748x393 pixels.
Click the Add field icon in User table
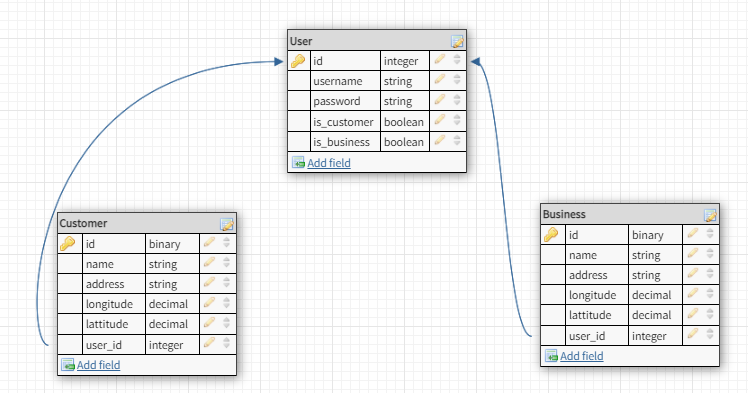pyautogui.click(x=298, y=163)
